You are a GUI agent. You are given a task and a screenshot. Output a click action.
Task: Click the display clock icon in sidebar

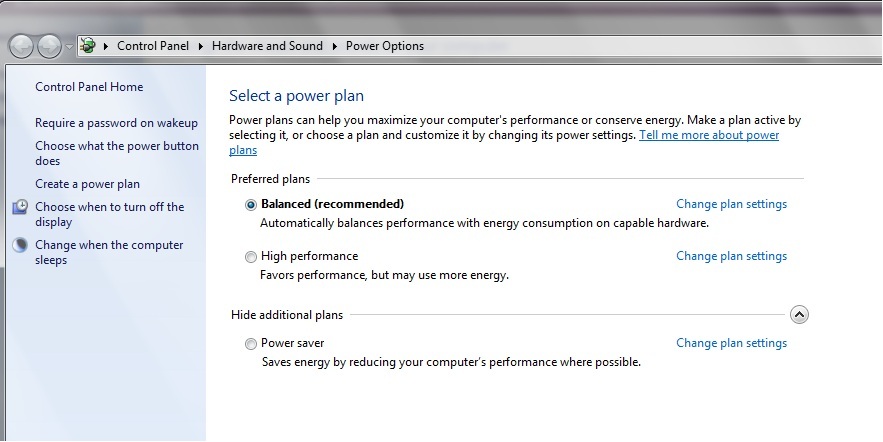coord(20,207)
